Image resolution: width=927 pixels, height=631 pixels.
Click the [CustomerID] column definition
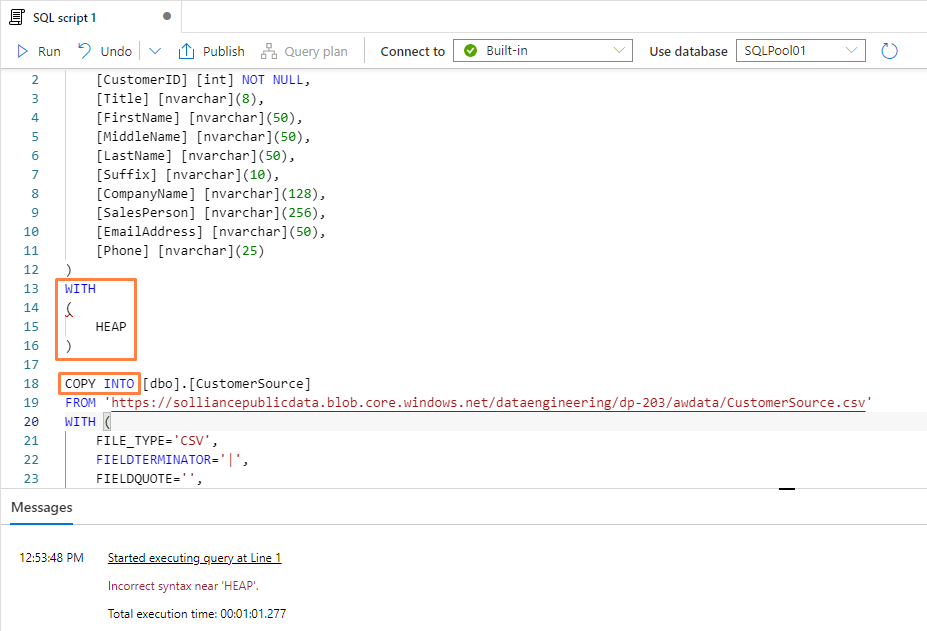coord(203,80)
